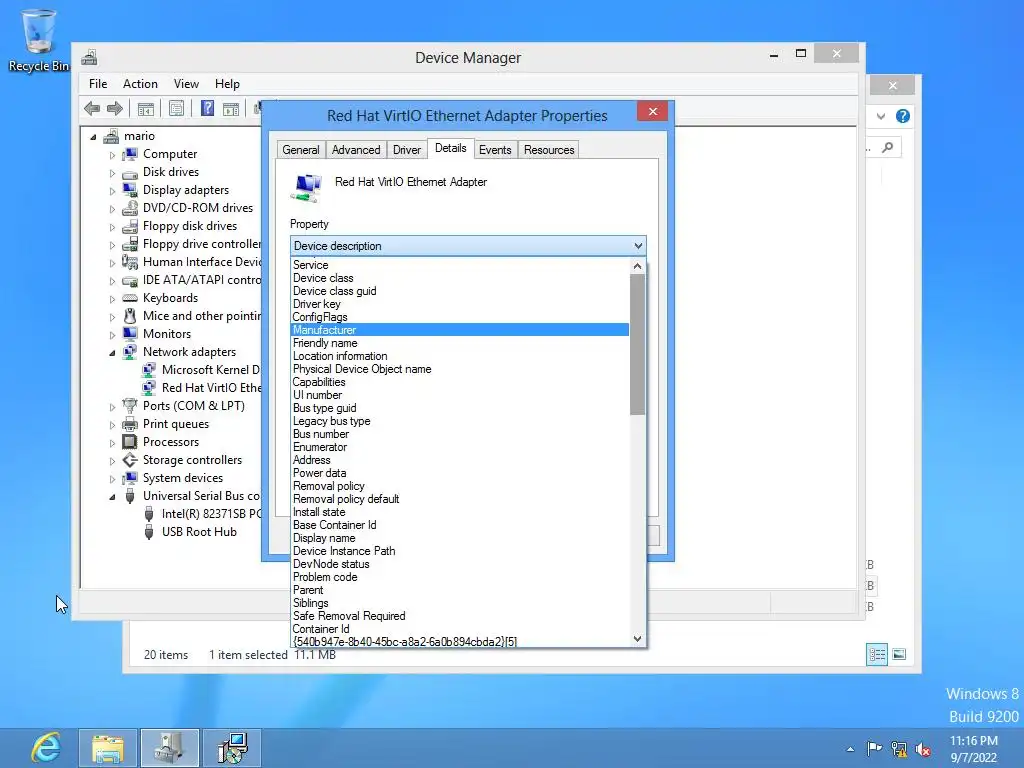
Task: Open File Explorer from the taskbar
Action: 108,748
